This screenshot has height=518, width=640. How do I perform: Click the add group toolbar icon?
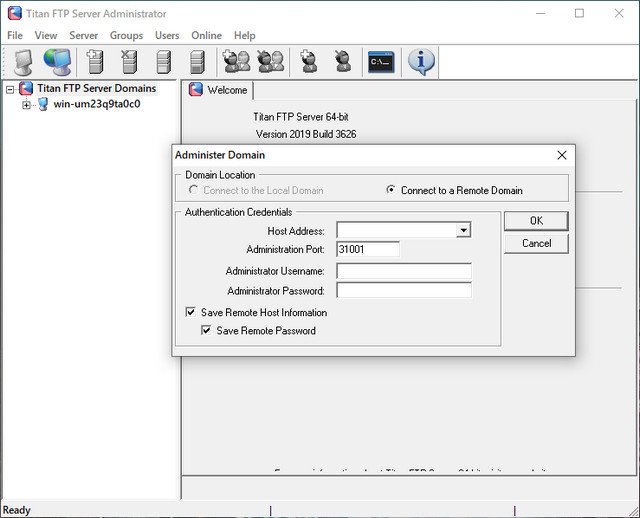pyautogui.click(x=237, y=62)
